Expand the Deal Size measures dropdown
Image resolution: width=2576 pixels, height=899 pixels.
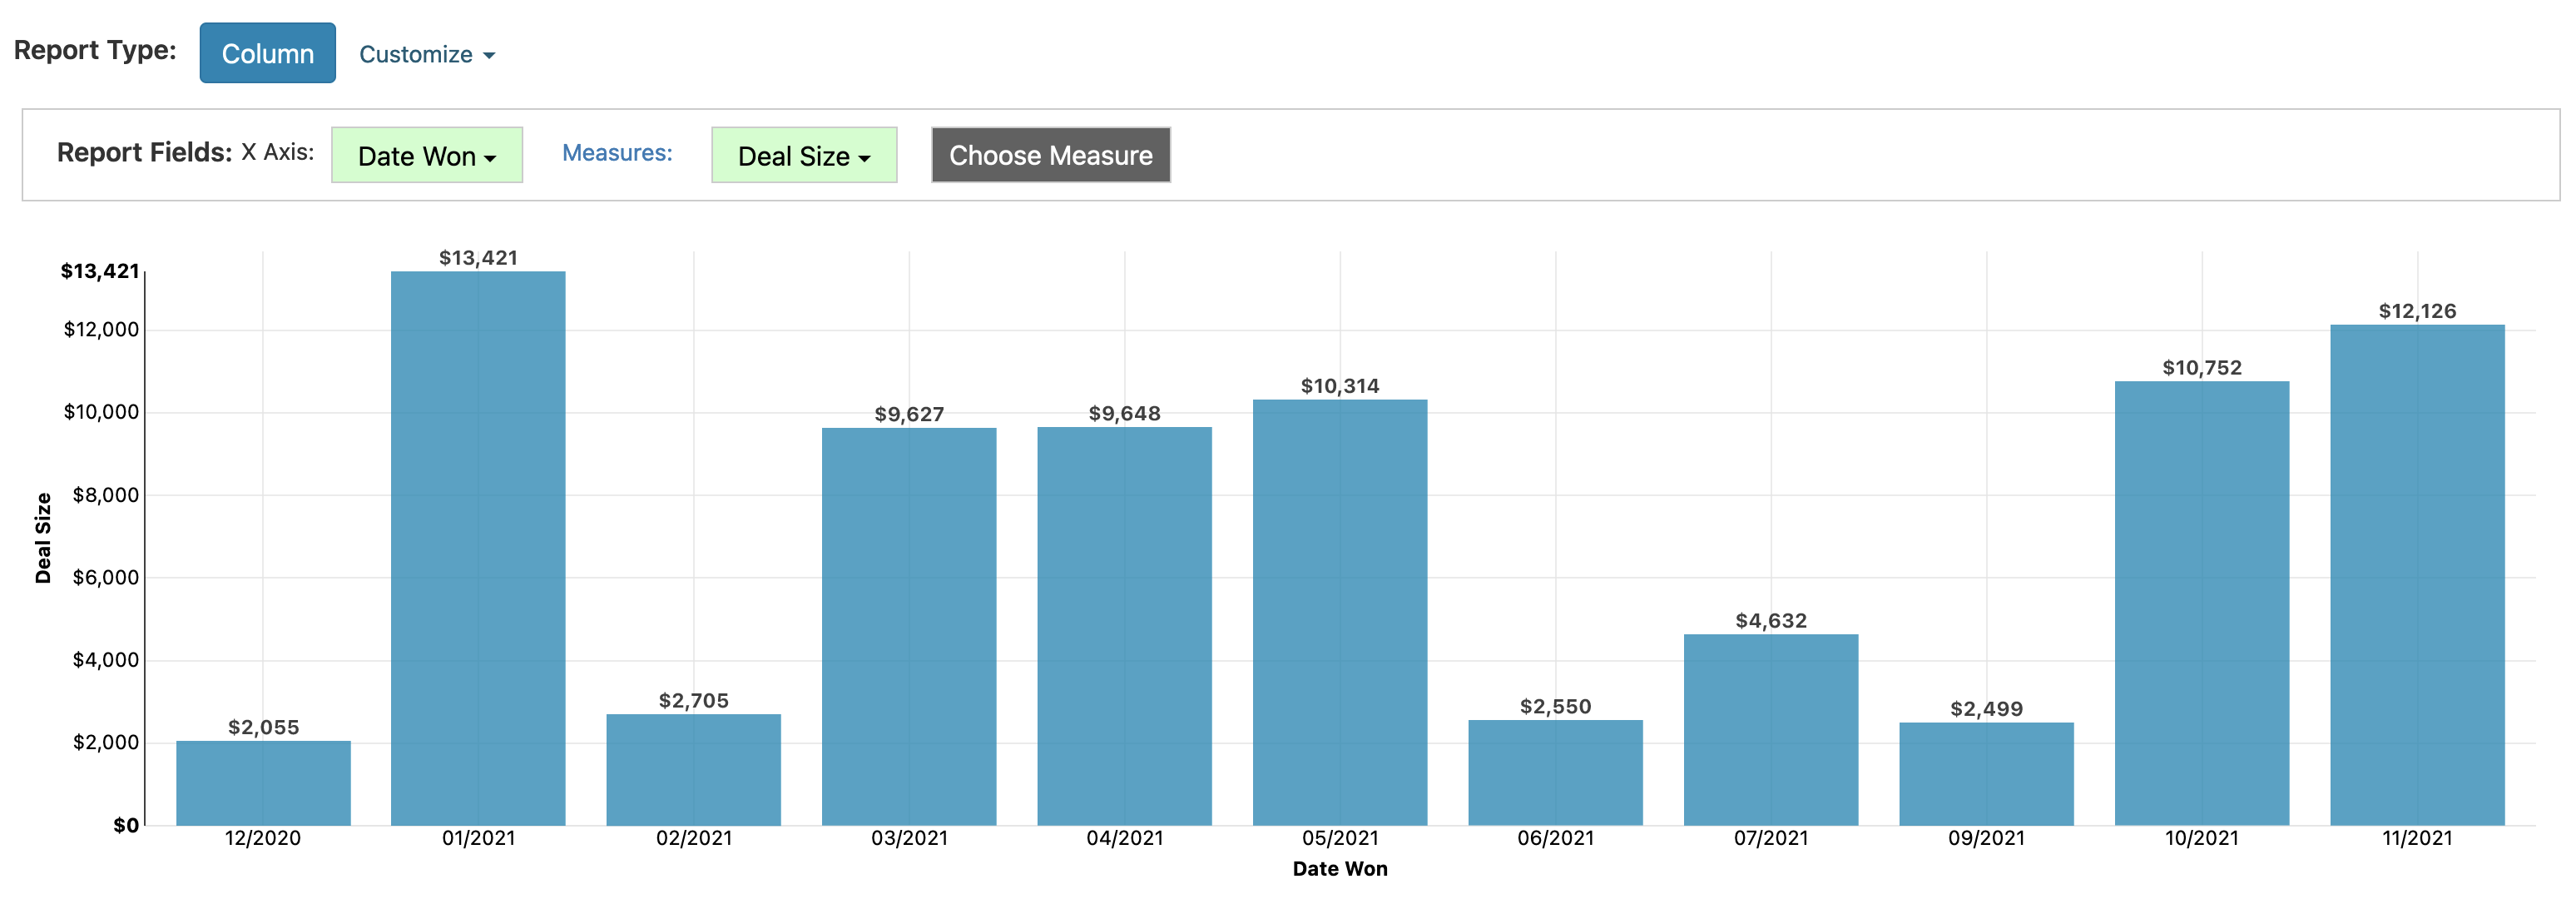point(805,155)
